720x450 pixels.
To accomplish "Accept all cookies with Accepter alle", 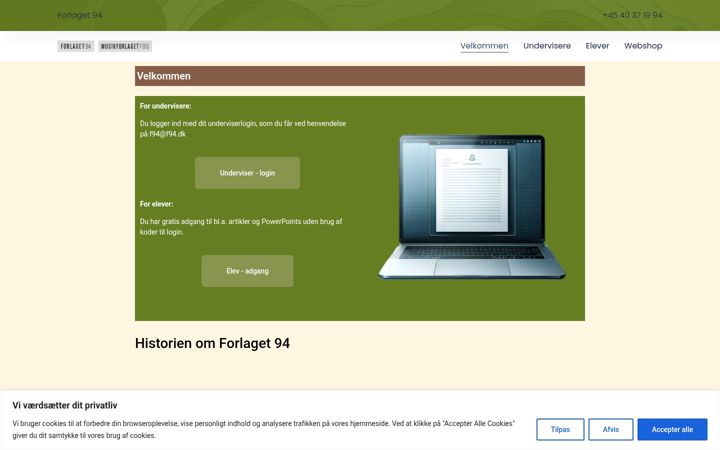I will 672,429.
